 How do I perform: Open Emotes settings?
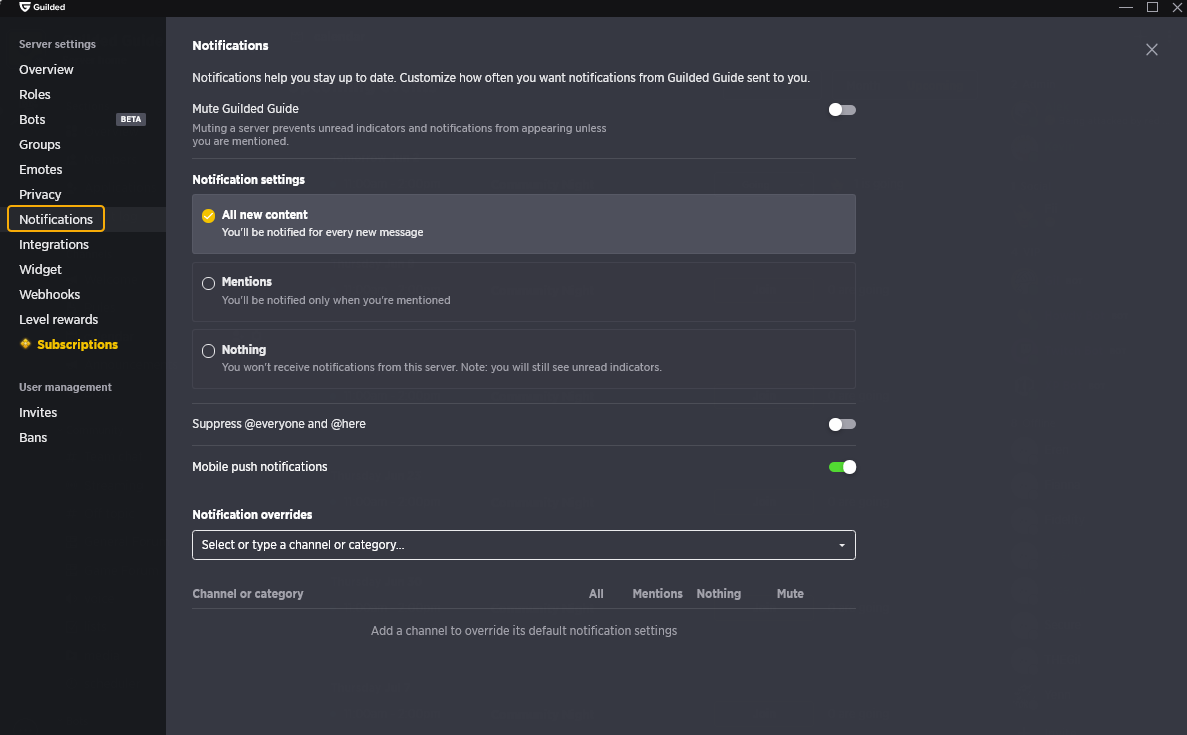click(x=41, y=170)
